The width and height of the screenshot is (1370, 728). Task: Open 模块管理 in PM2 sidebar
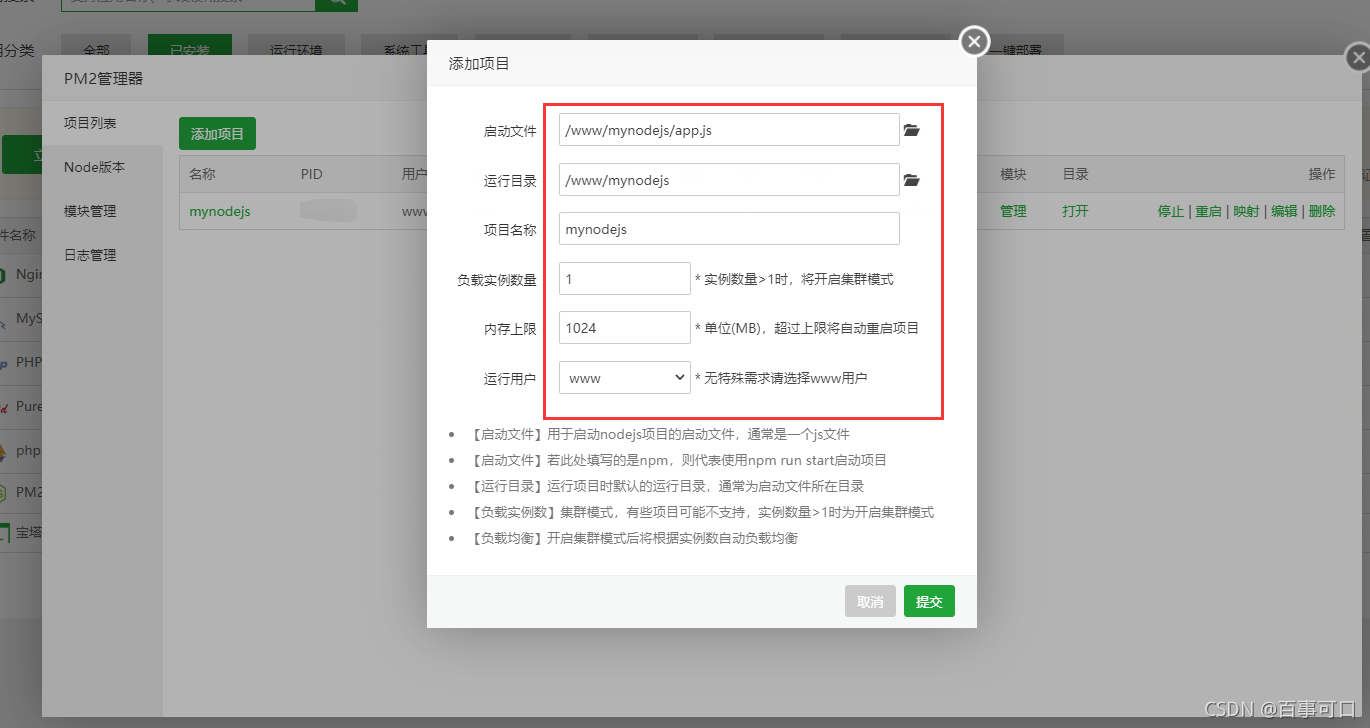coord(102,211)
